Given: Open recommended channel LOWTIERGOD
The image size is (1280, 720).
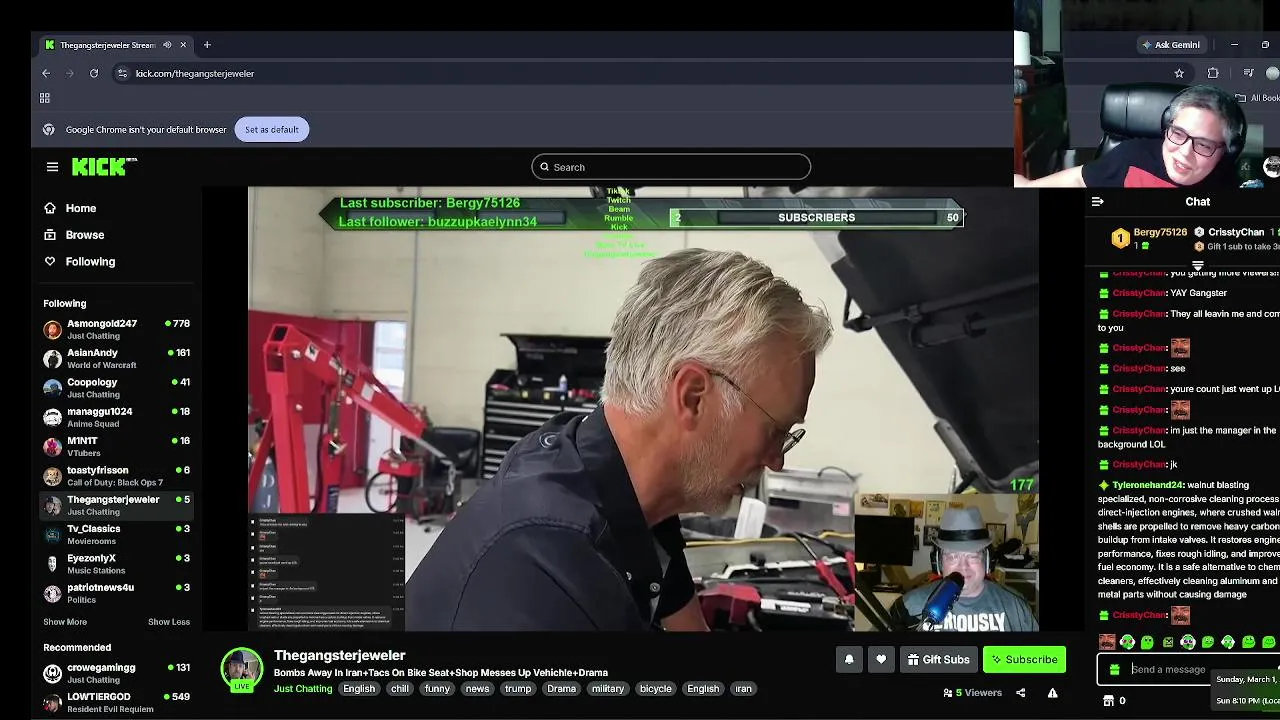Looking at the screenshot, I should point(116,702).
